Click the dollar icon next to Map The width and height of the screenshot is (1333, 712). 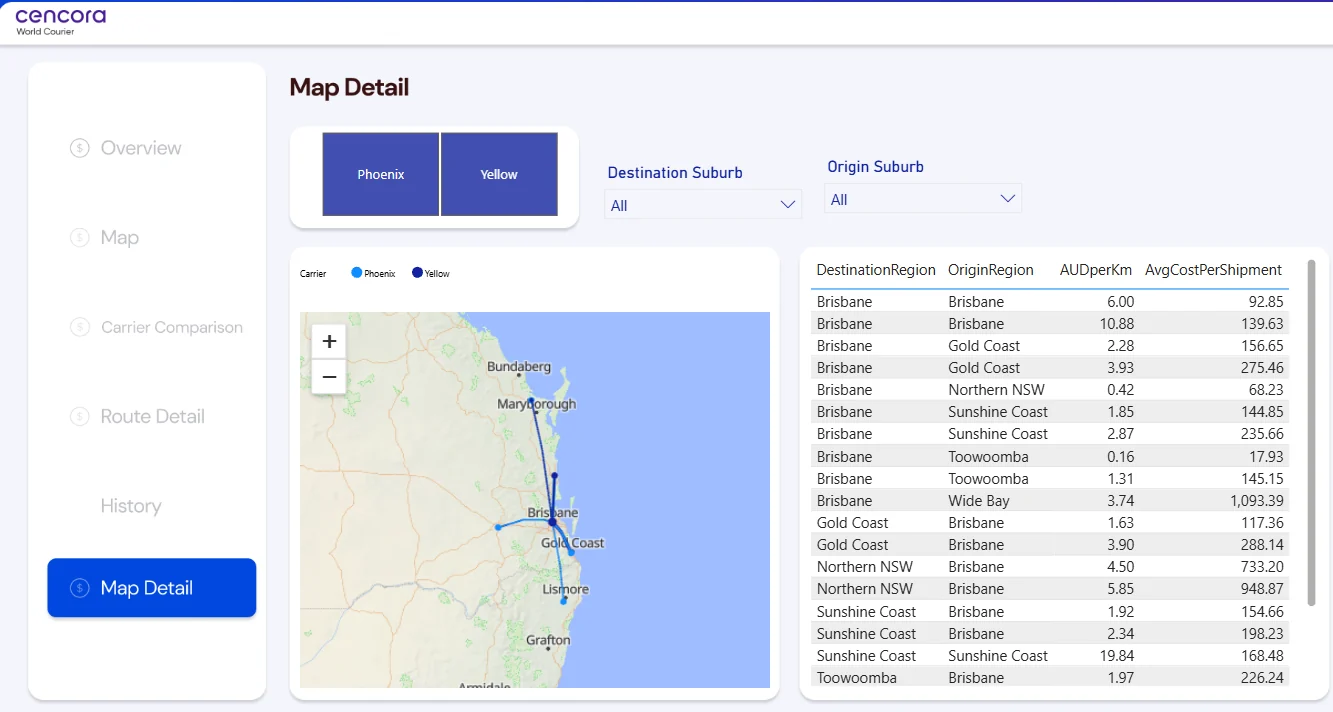[80, 238]
